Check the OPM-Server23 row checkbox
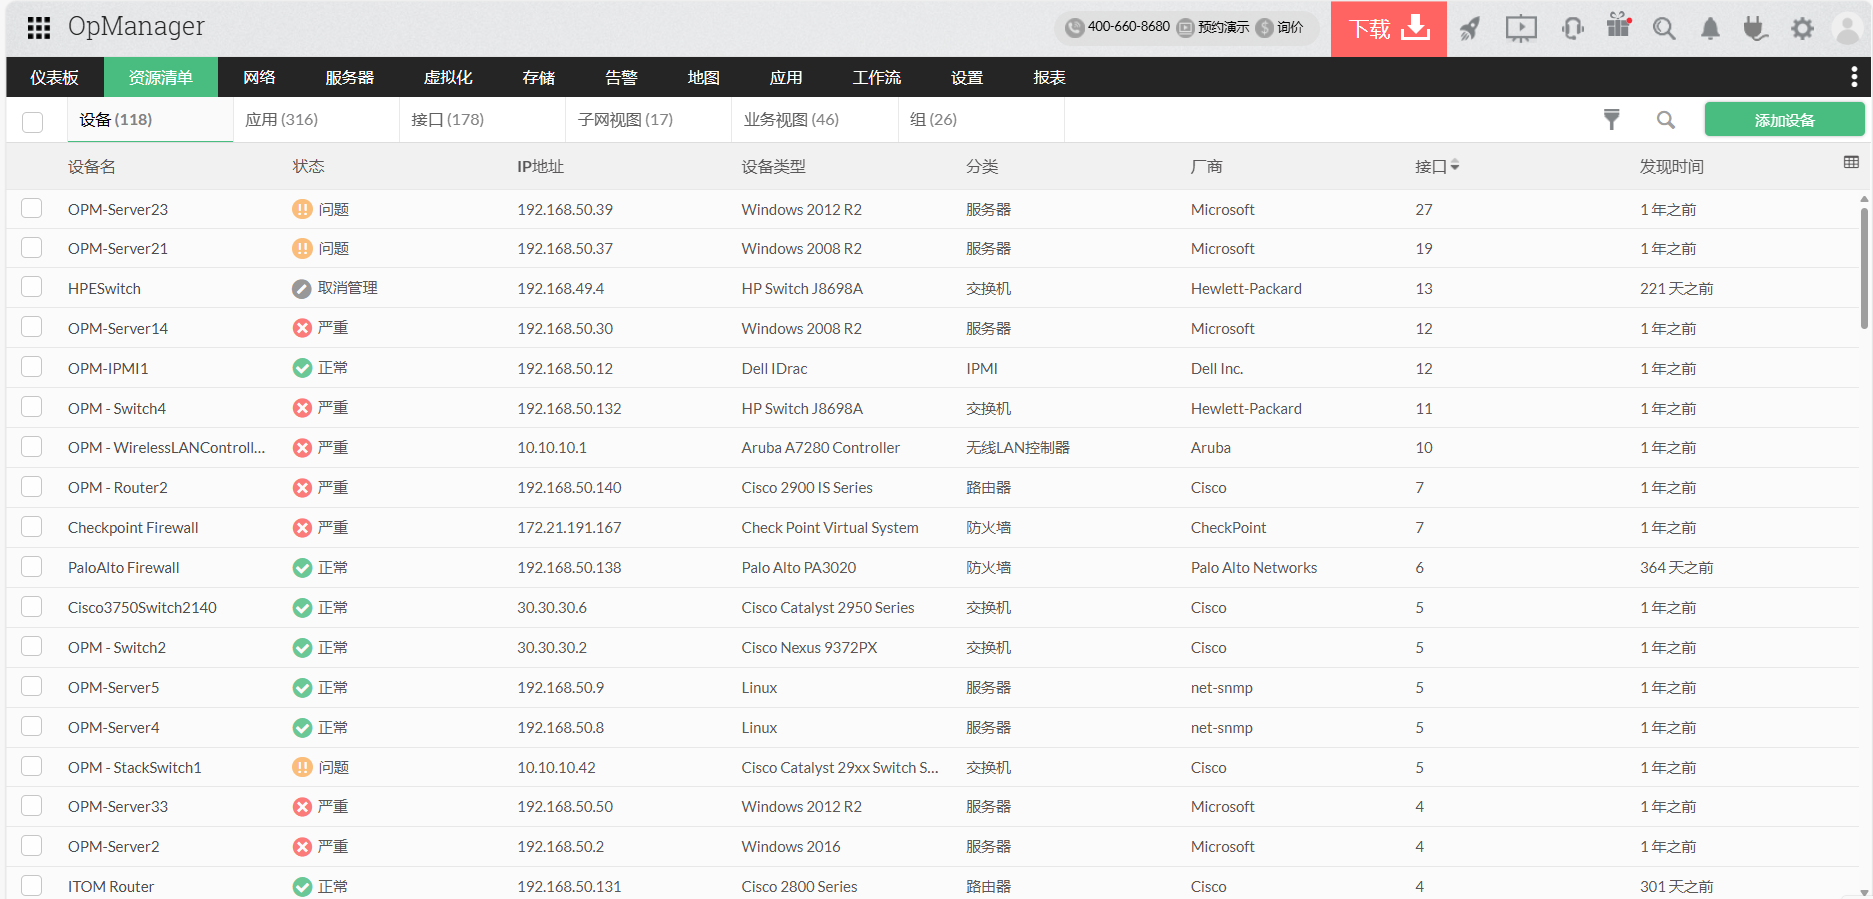 [32, 208]
